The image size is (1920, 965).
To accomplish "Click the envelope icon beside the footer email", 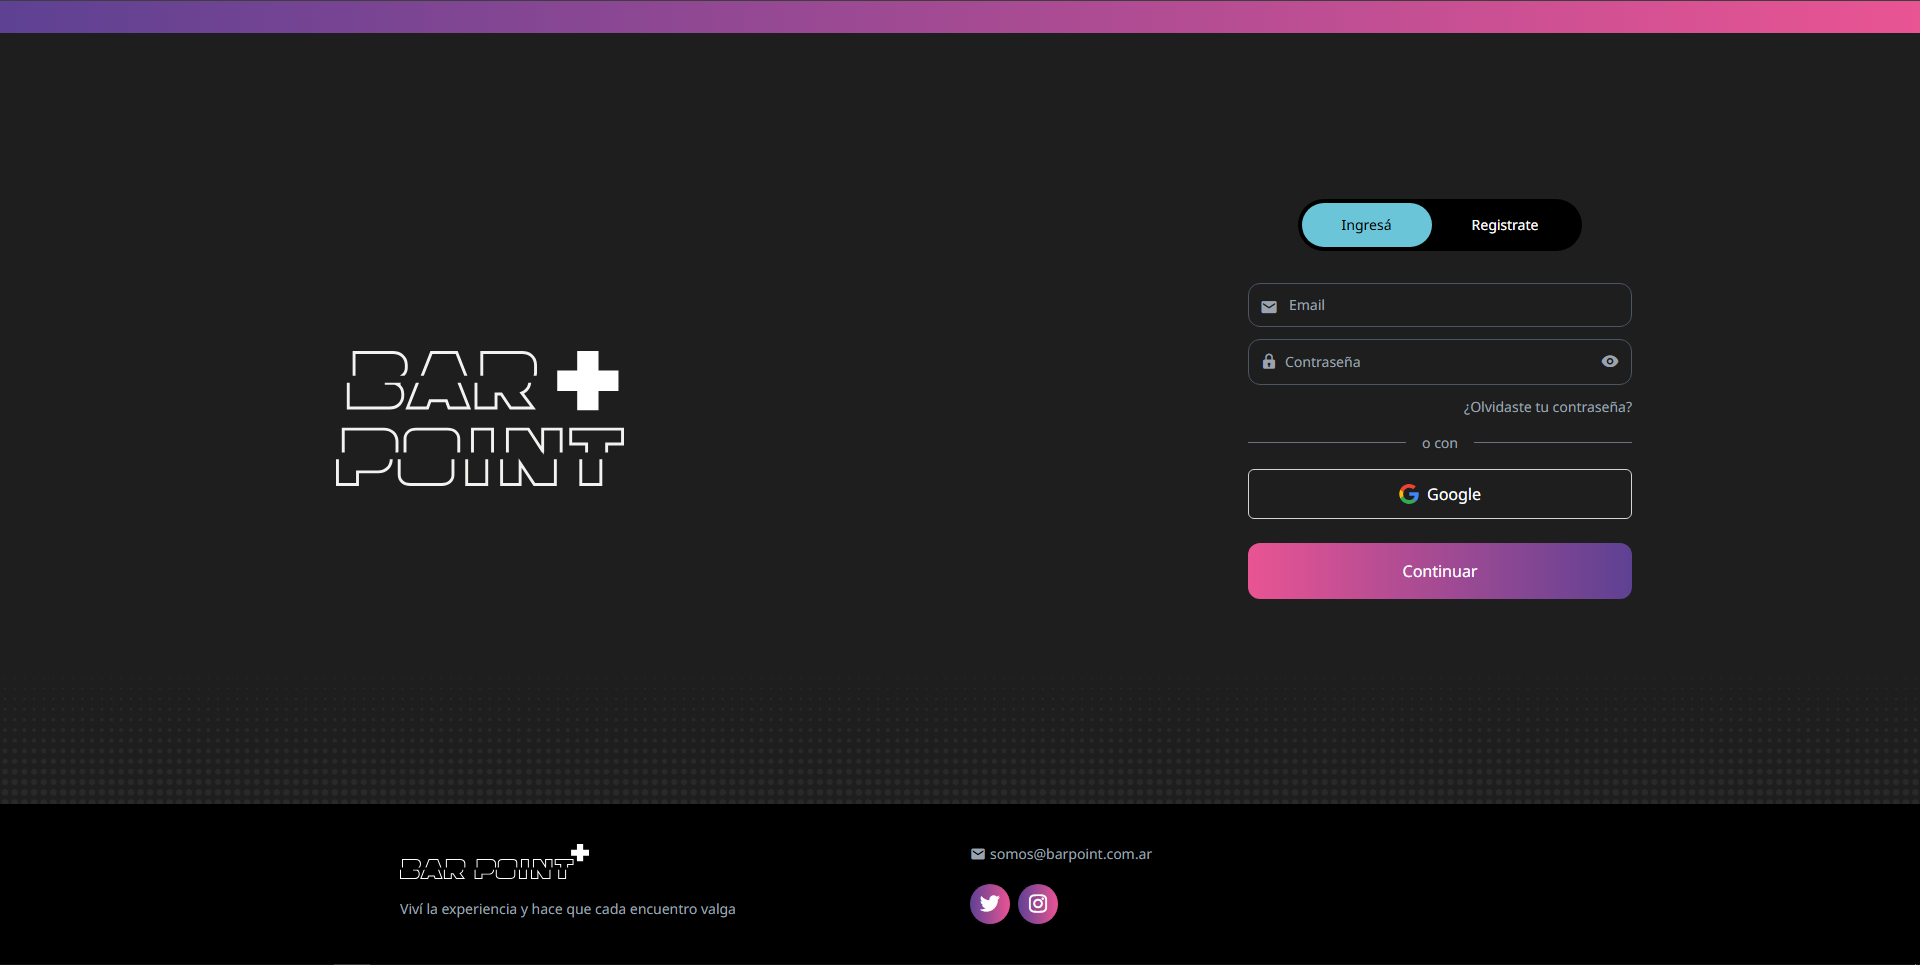I will tap(977, 854).
